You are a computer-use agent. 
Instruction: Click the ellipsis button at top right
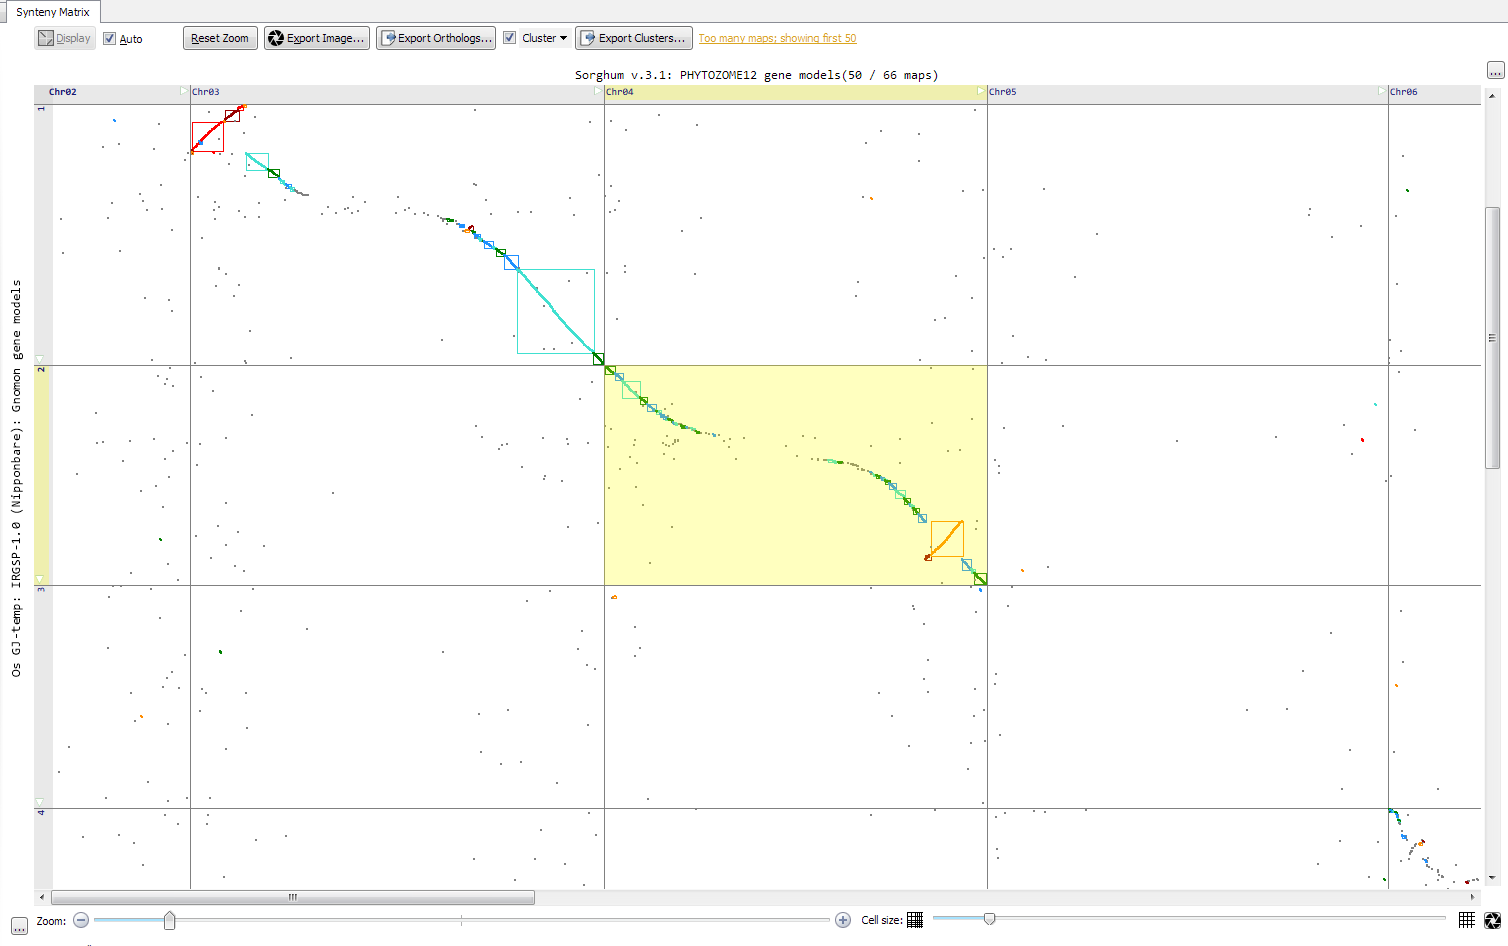coord(1495,70)
